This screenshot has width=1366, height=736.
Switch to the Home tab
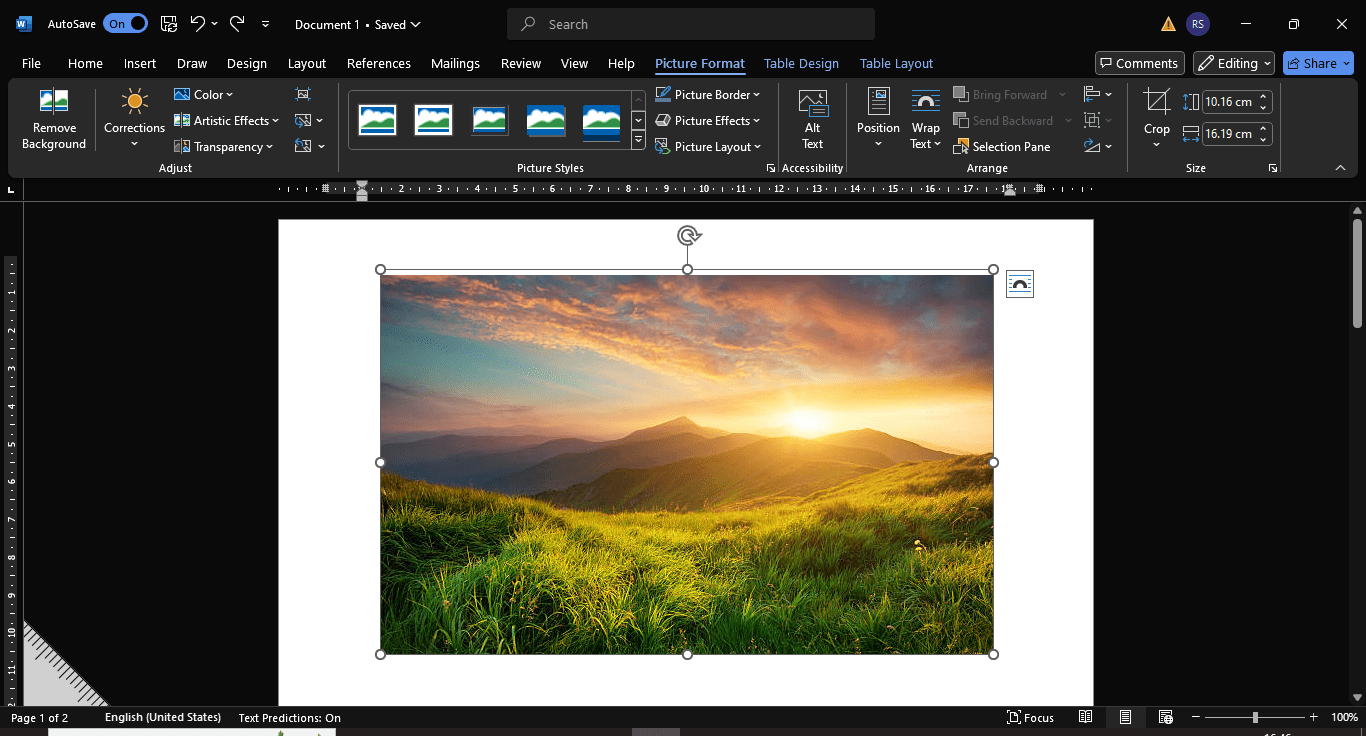[x=85, y=63]
